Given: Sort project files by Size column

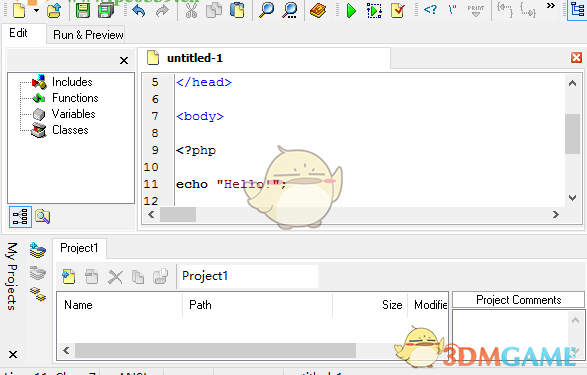Looking at the screenshot, I should click(x=370, y=305).
